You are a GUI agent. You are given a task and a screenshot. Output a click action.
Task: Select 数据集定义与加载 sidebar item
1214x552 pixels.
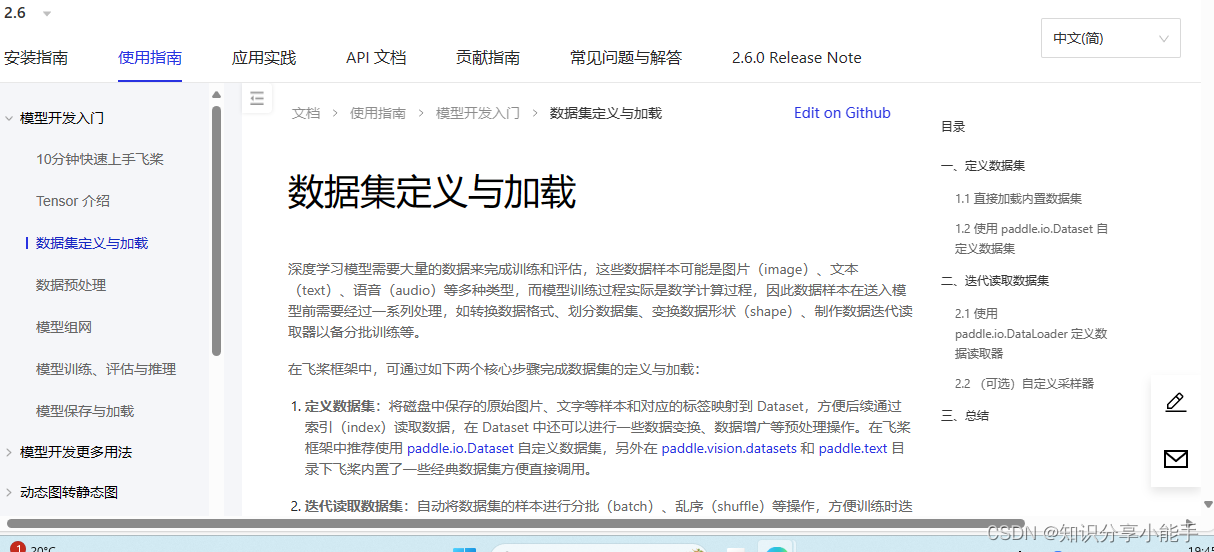pos(92,243)
